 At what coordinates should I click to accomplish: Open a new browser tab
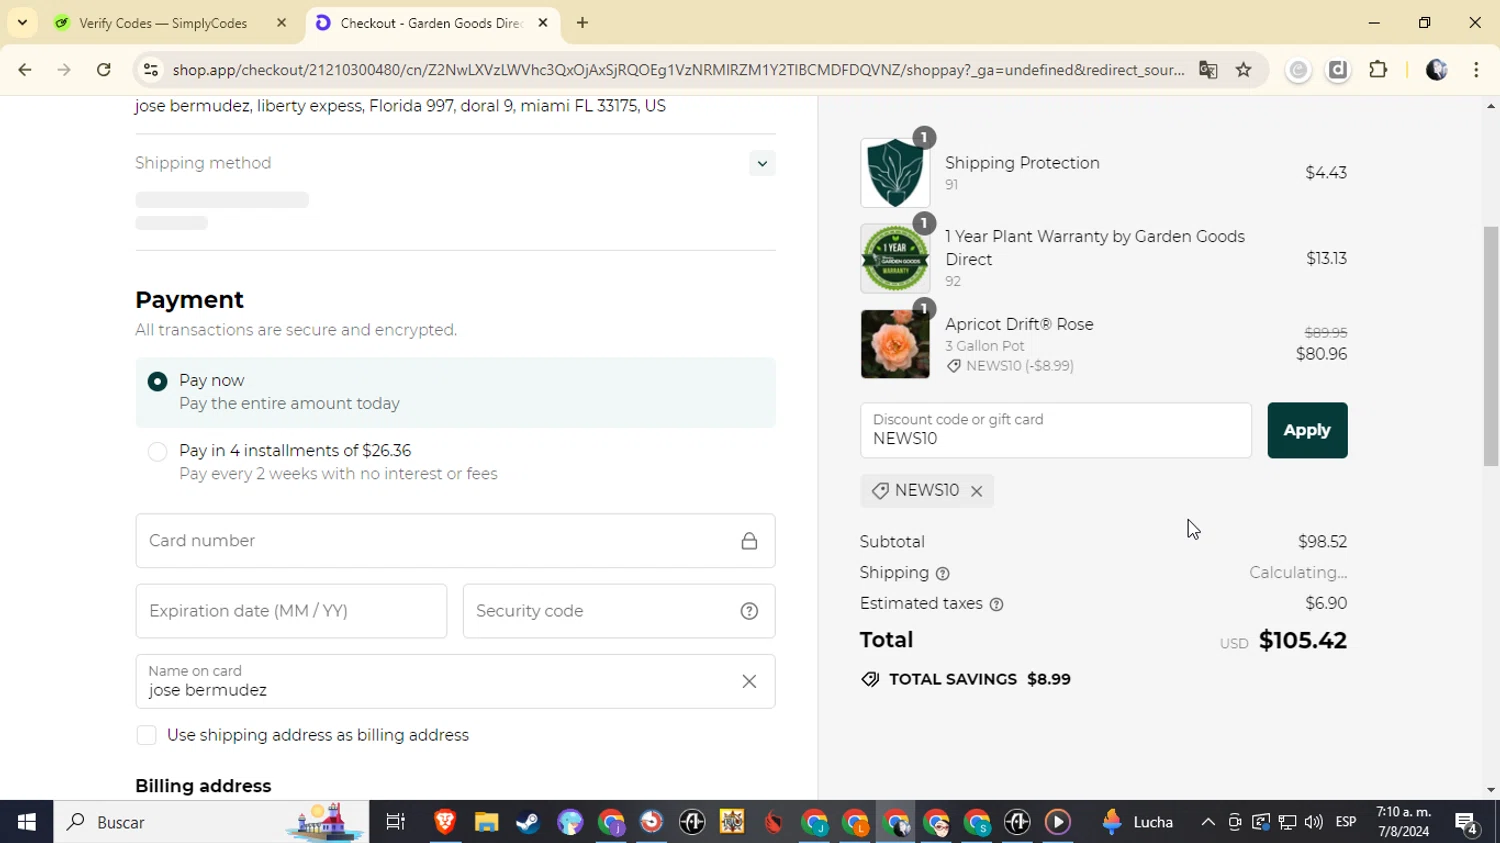pos(582,23)
